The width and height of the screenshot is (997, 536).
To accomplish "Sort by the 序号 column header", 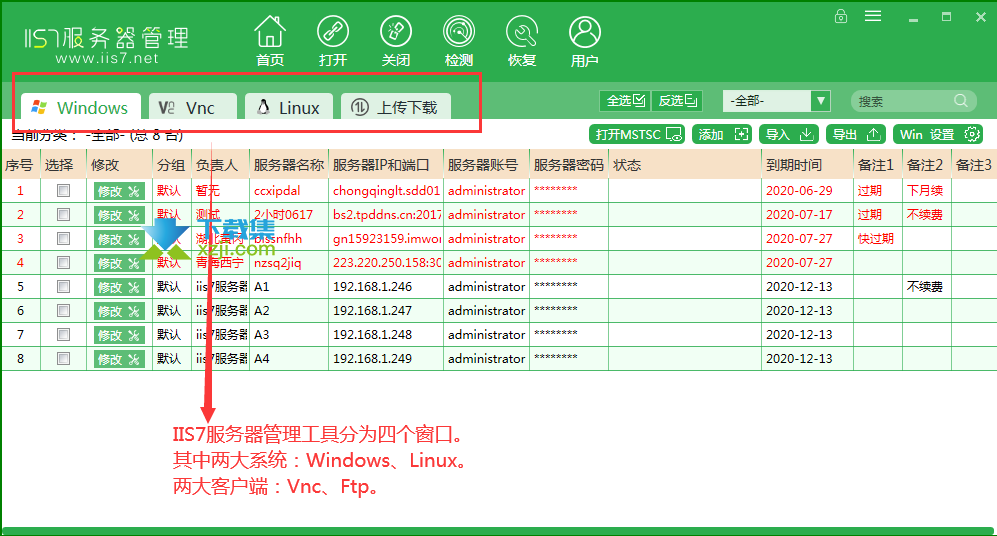I will pos(20,165).
